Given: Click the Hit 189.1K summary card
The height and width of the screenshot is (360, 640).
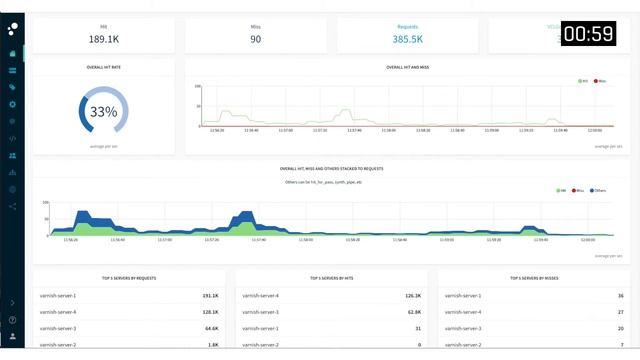Looking at the screenshot, I should click(x=104, y=36).
